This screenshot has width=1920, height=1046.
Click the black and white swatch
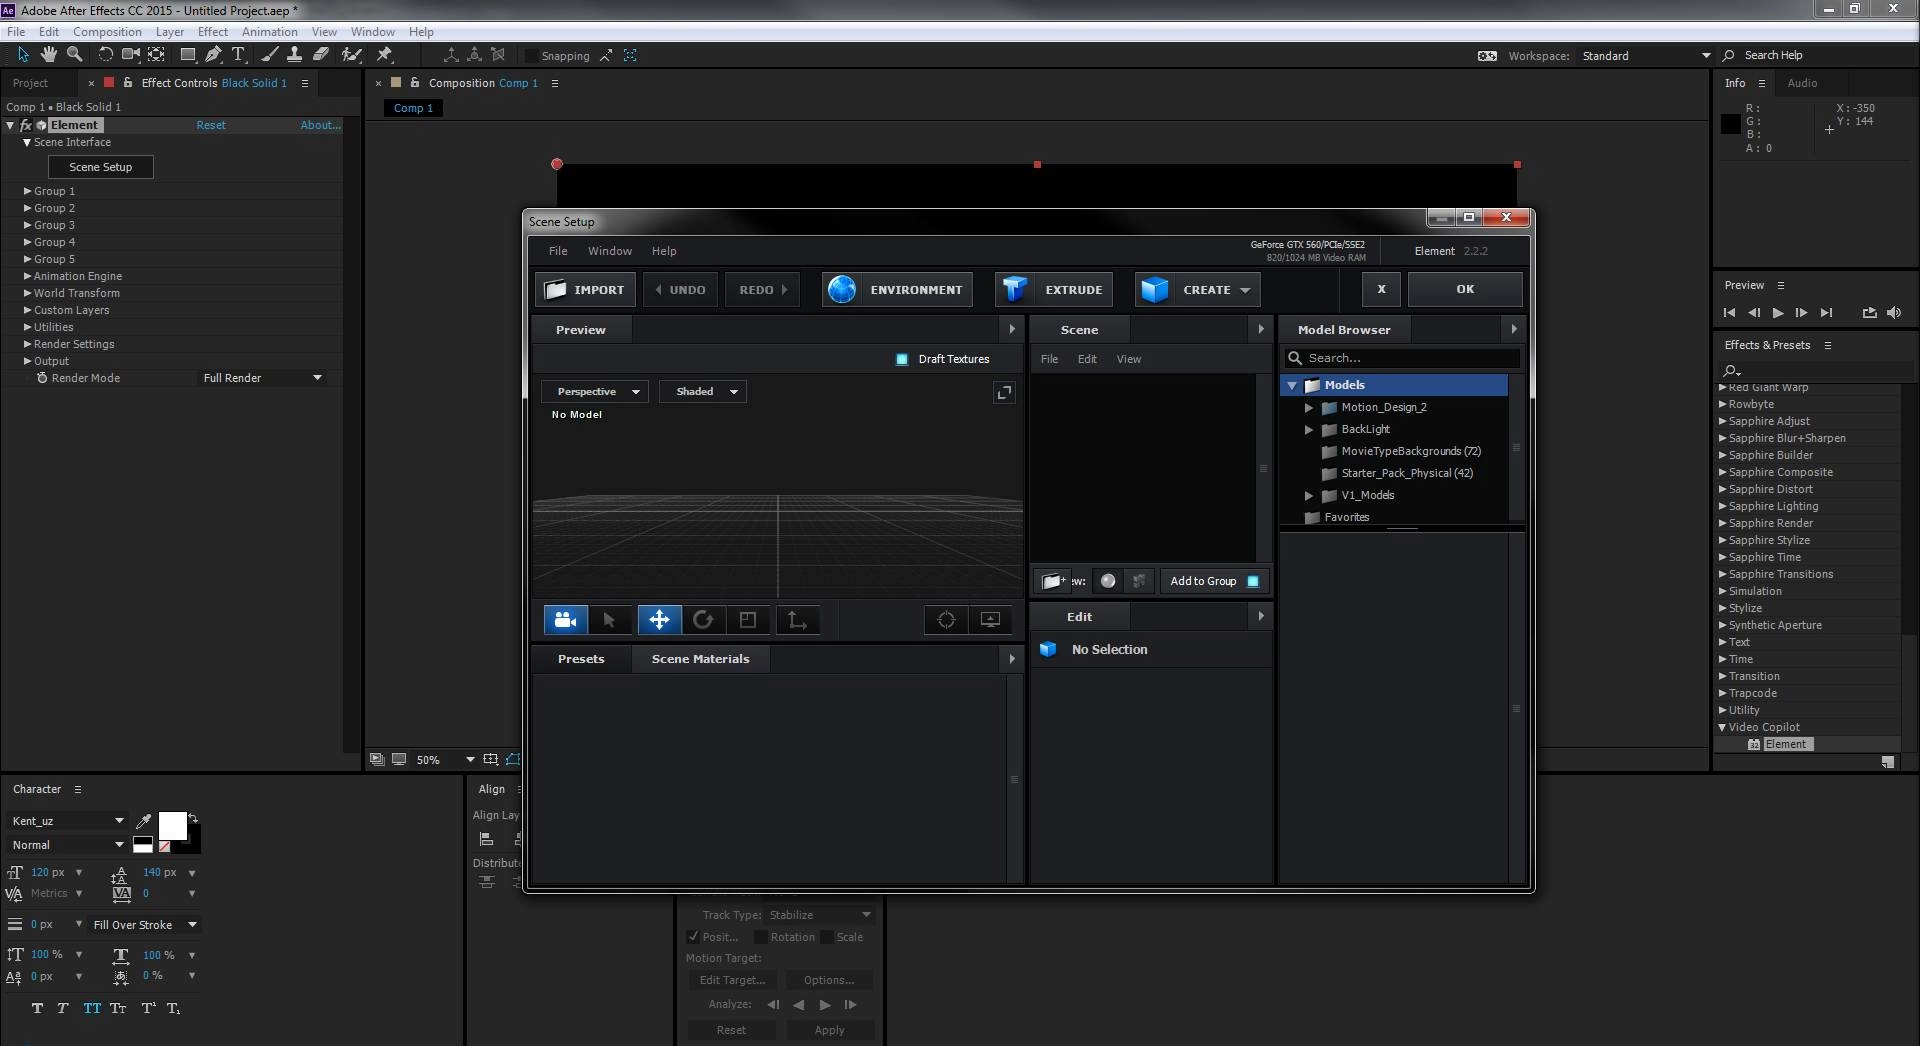[x=143, y=845]
